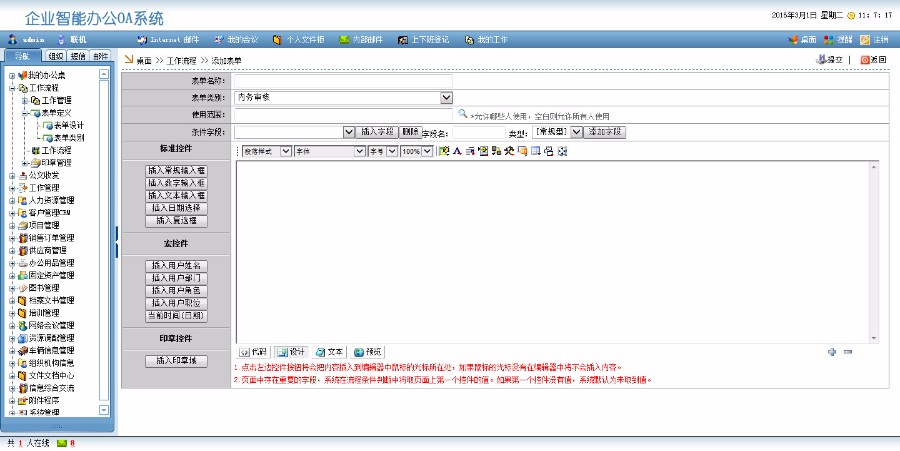The height and width of the screenshot is (451, 900).
Task: Open the 表单类别 dropdown showing 内务审核
Action: point(343,98)
